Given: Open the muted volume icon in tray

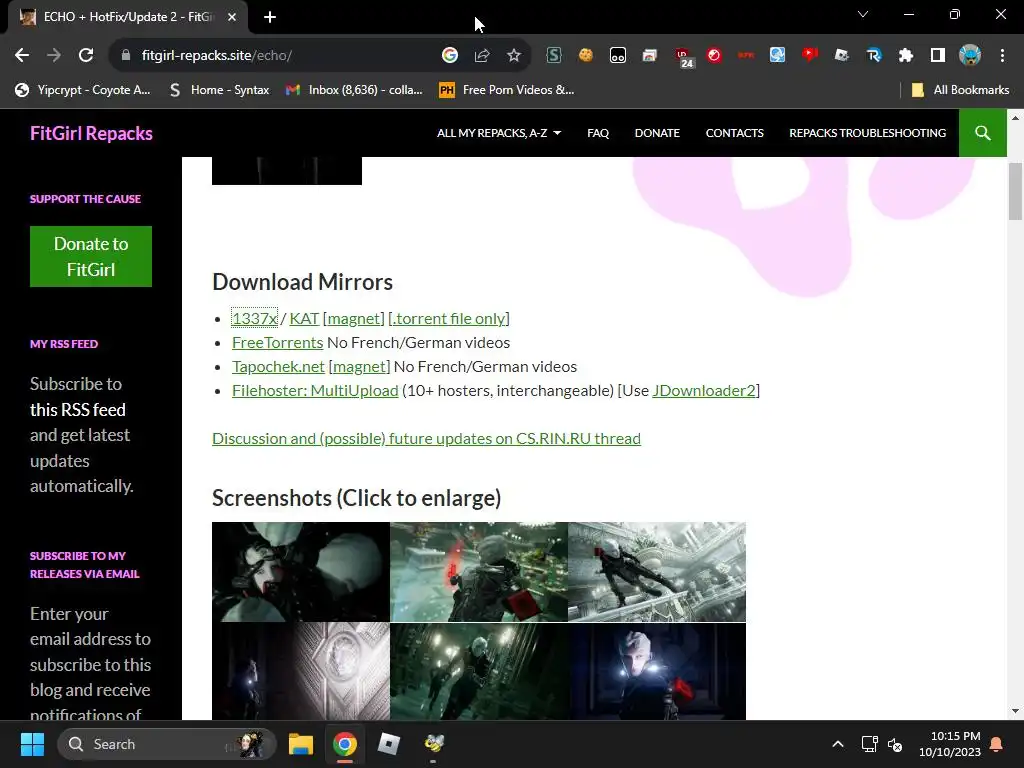Looking at the screenshot, I should 895,744.
